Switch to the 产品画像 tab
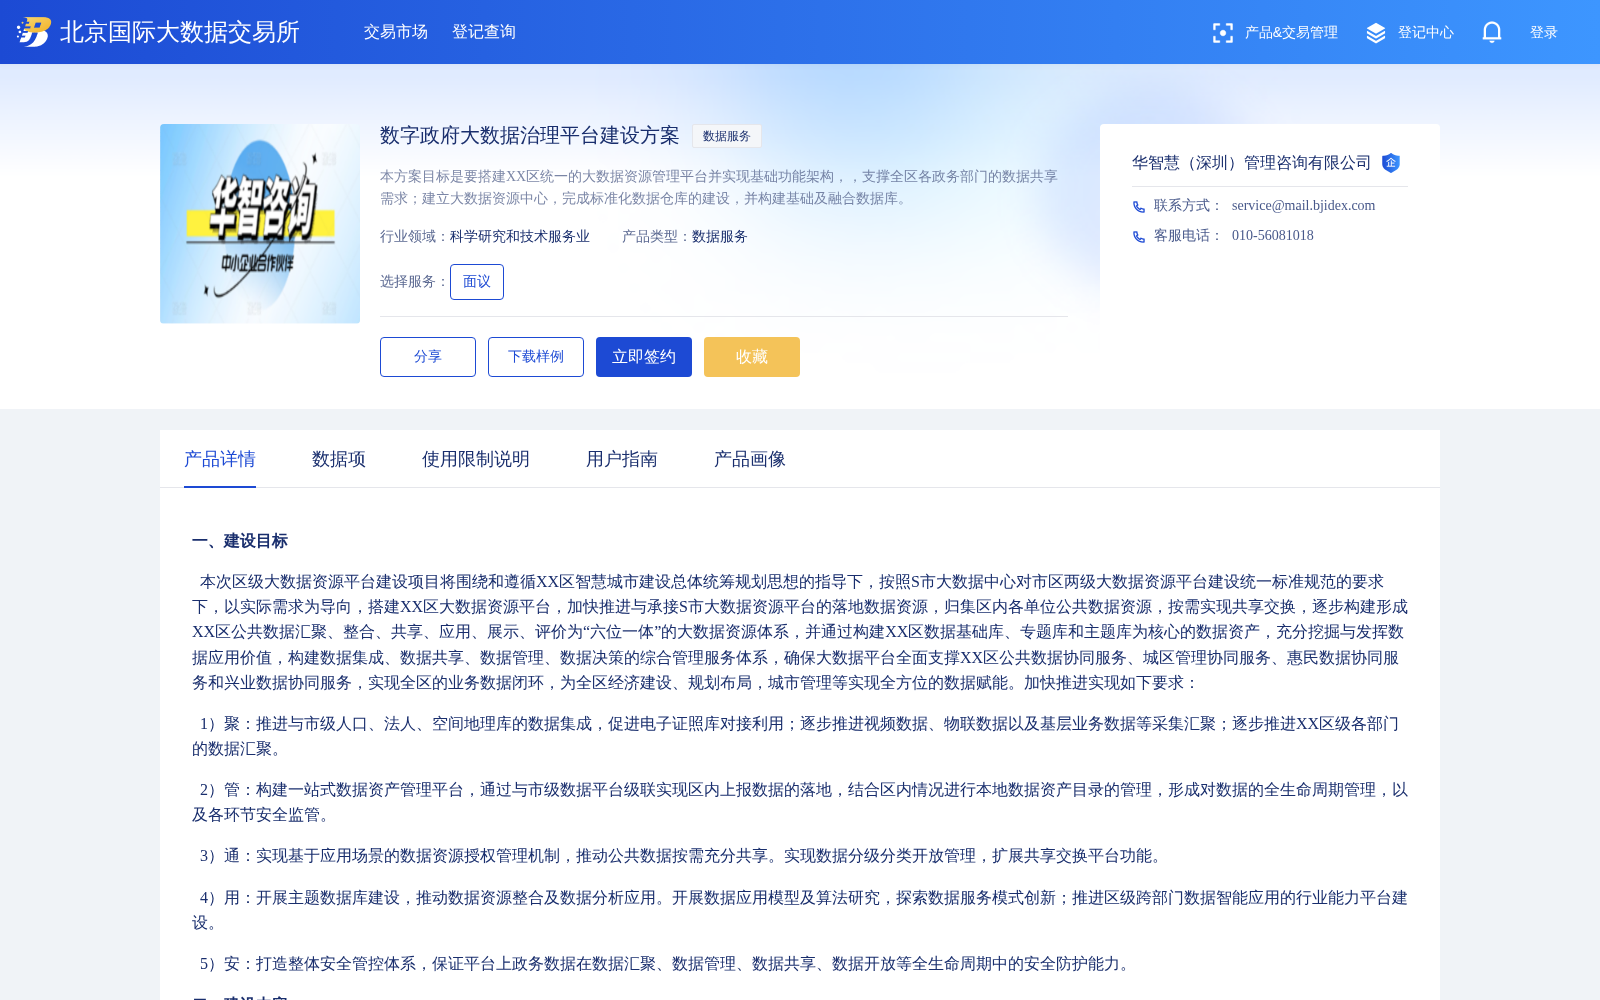The image size is (1600, 1000). [750, 459]
